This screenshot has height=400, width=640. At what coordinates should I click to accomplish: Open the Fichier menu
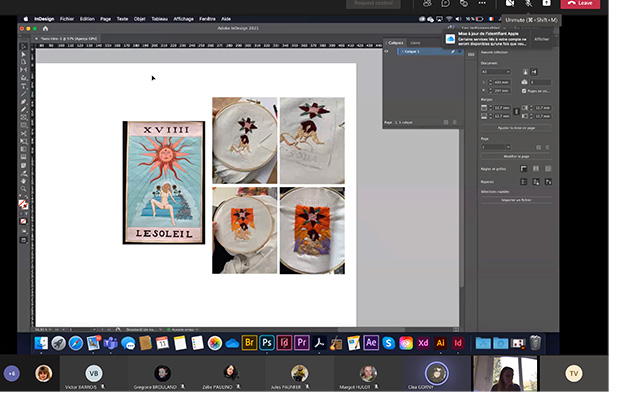[x=67, y=19]
